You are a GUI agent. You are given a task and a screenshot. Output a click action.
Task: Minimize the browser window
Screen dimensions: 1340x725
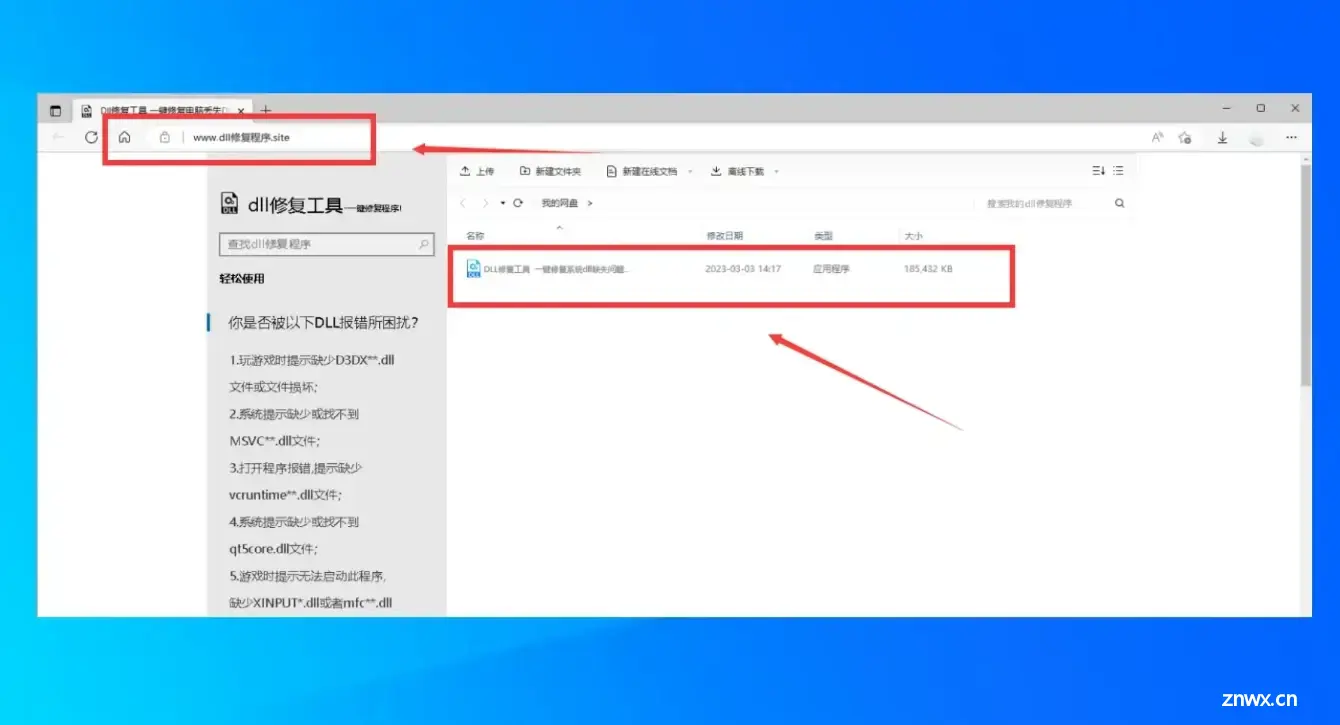1227,108
